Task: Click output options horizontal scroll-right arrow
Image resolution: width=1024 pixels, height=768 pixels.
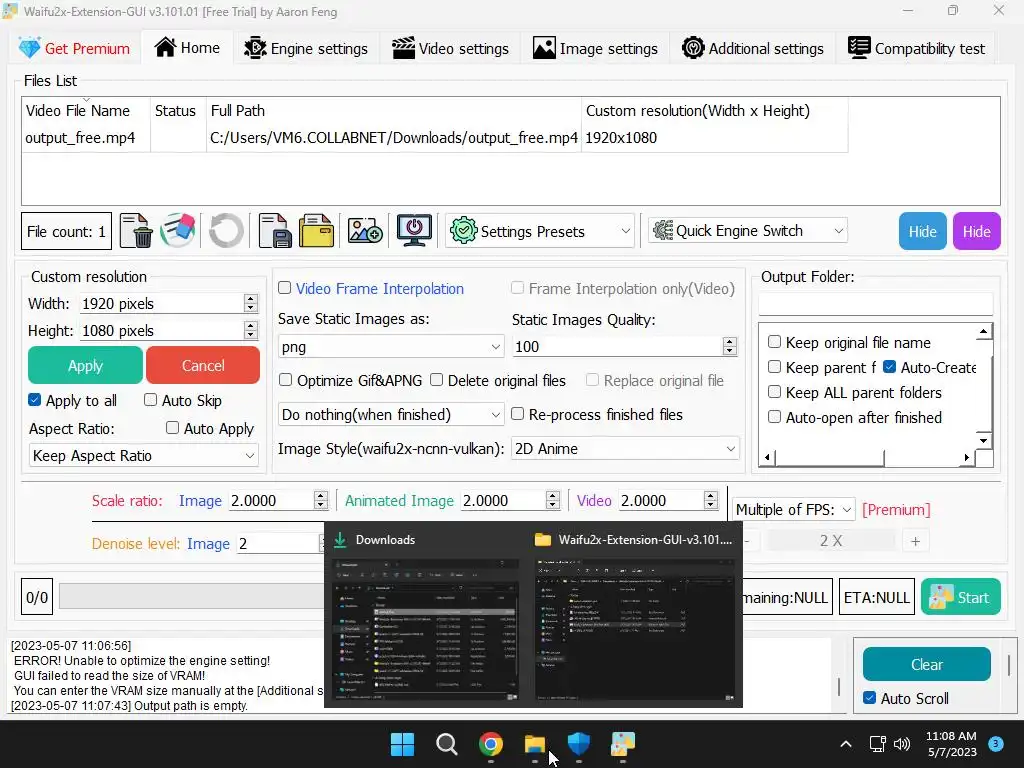Action: [x=967, y=457]
